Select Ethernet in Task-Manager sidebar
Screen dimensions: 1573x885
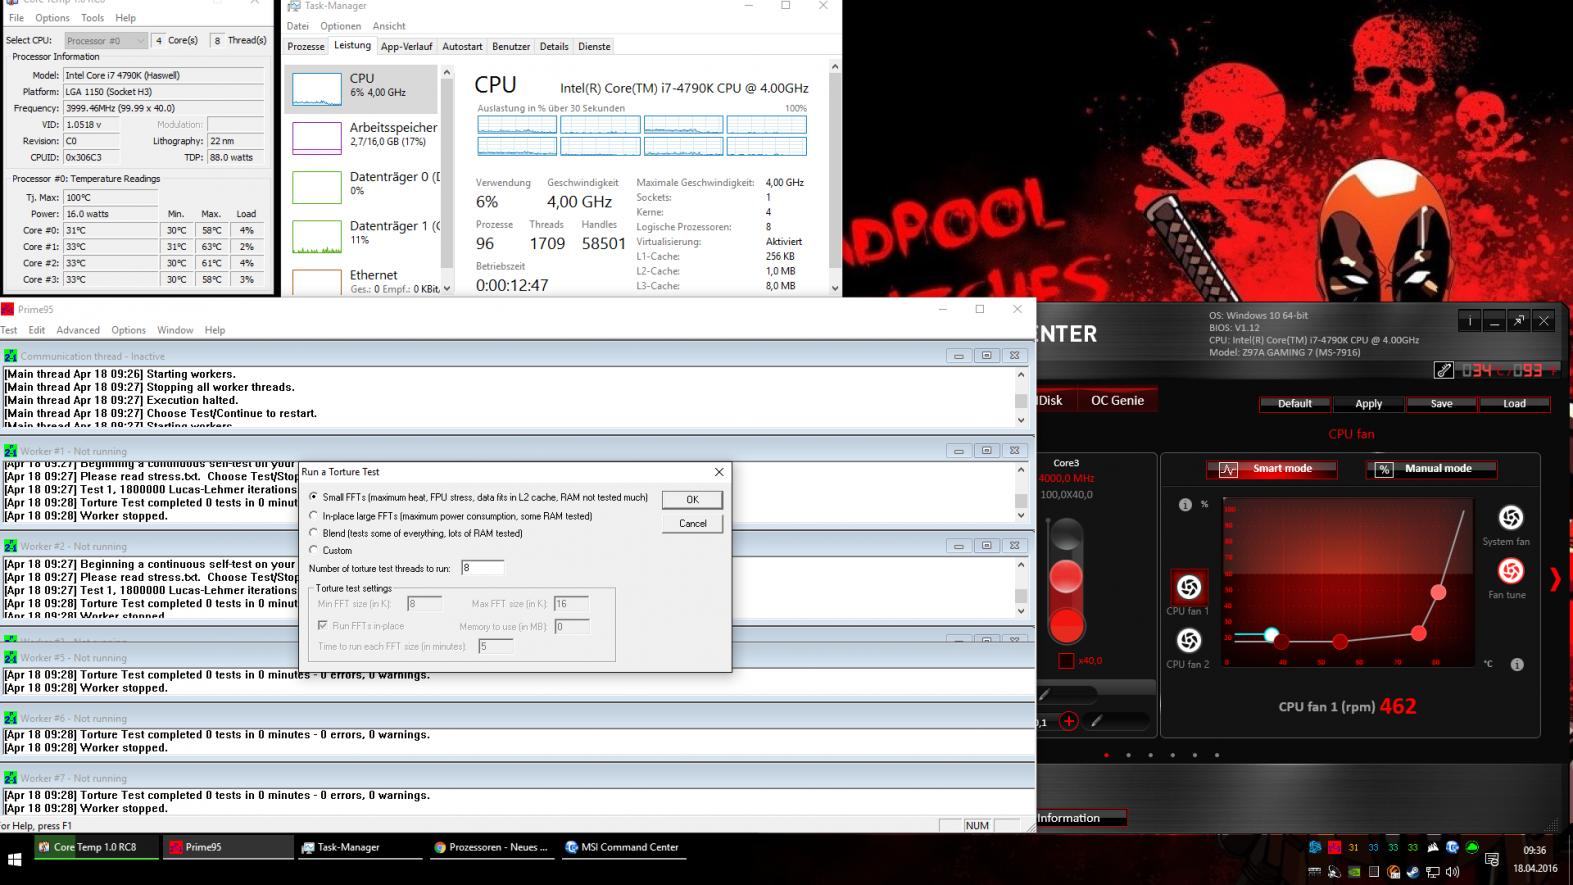(363, 281)
